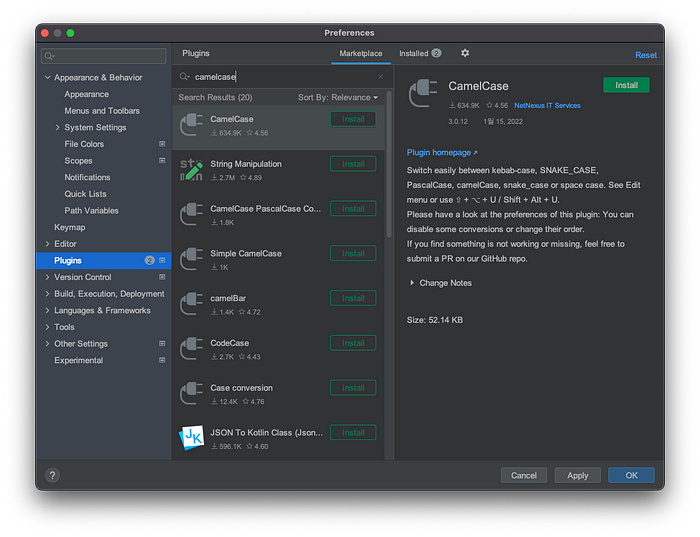700x537 pixels.
Task: Expand Other Settings node
Action: [47, 344]
